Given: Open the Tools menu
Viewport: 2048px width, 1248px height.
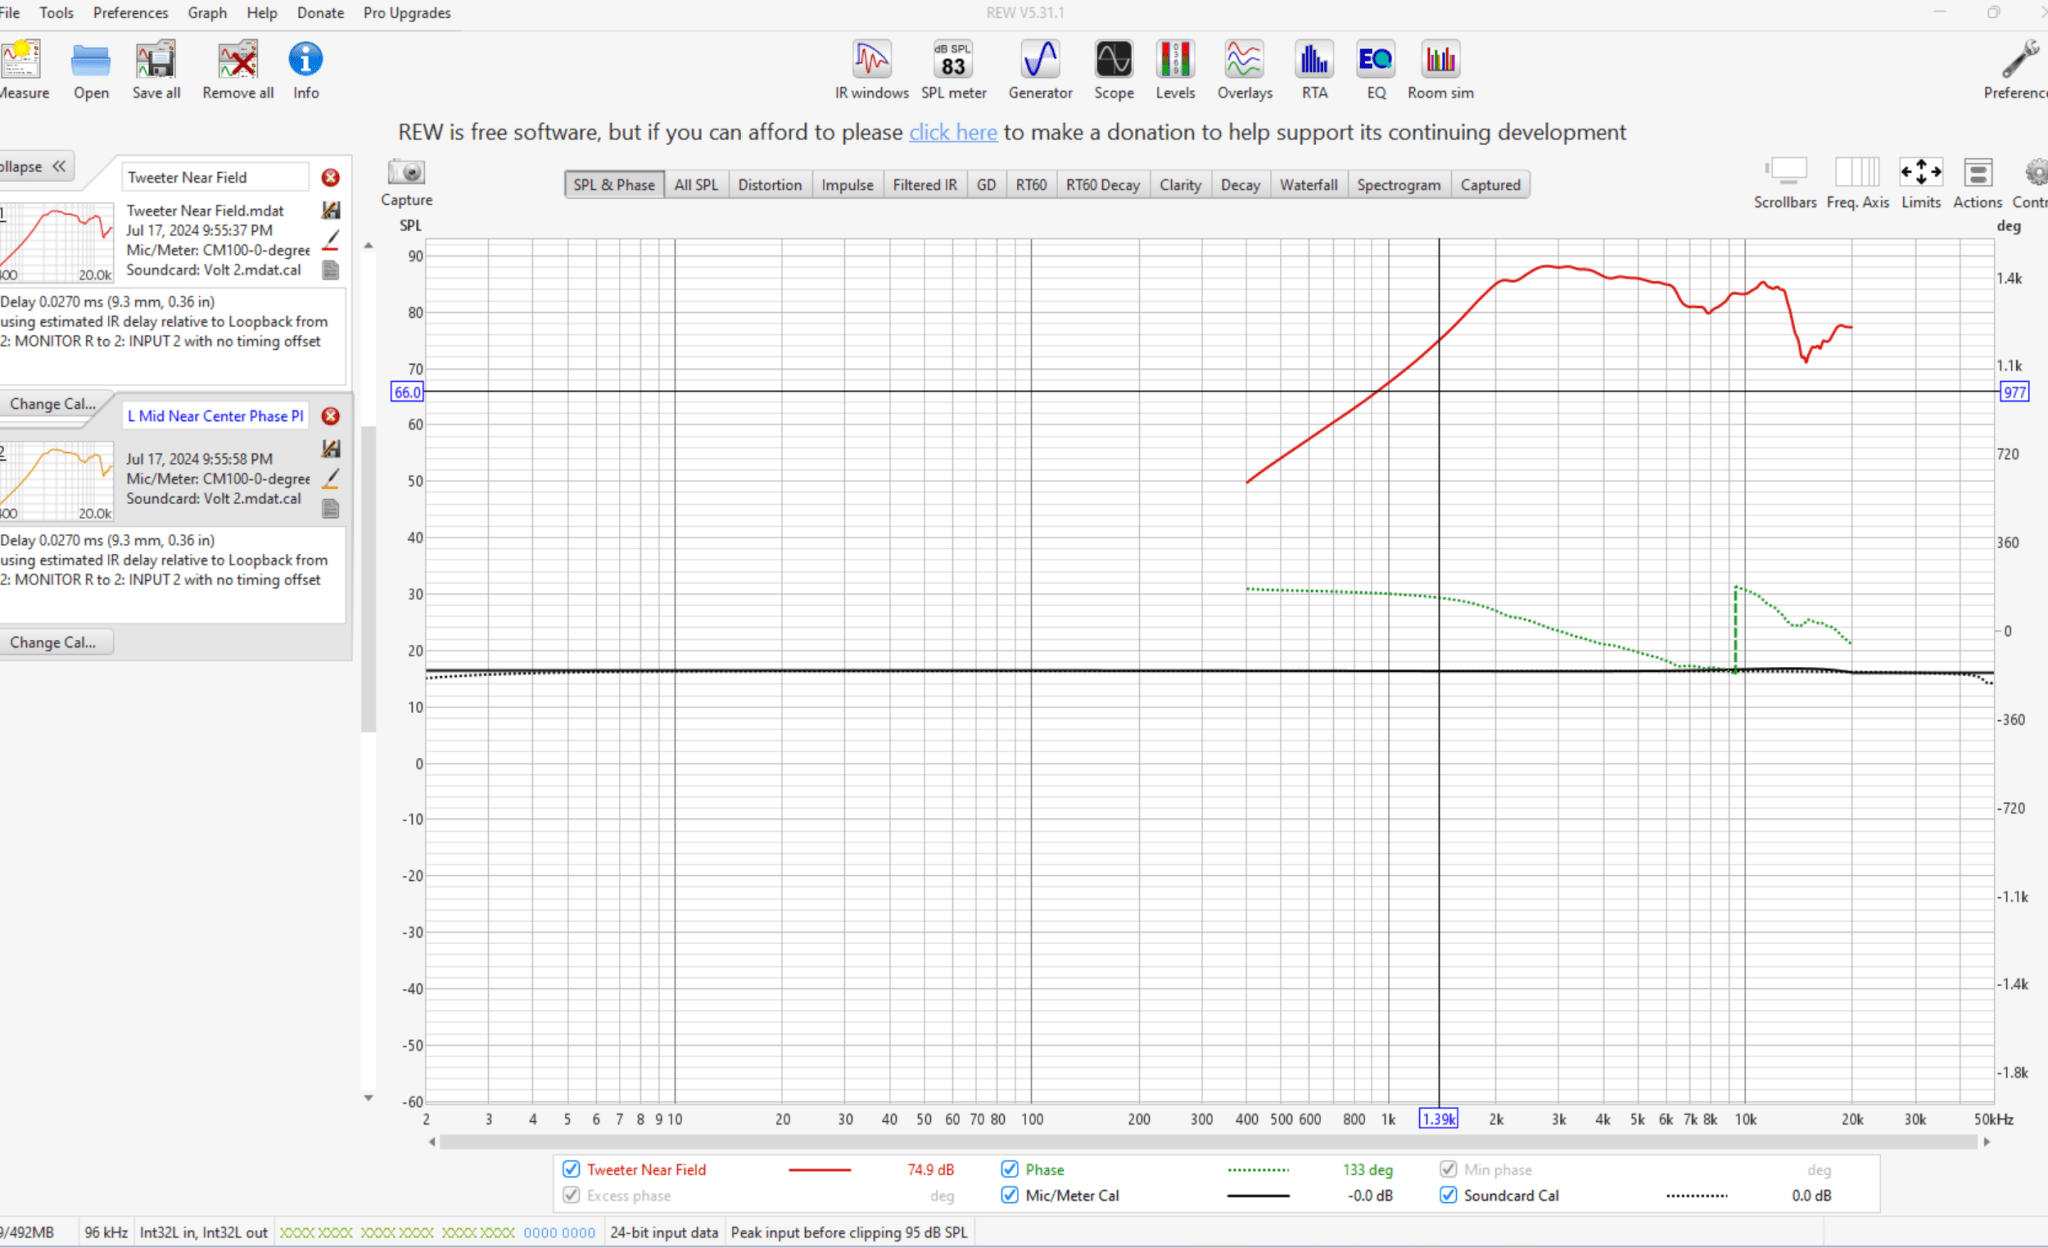Looking at the screenshot, I should click(x=56, y=13).
